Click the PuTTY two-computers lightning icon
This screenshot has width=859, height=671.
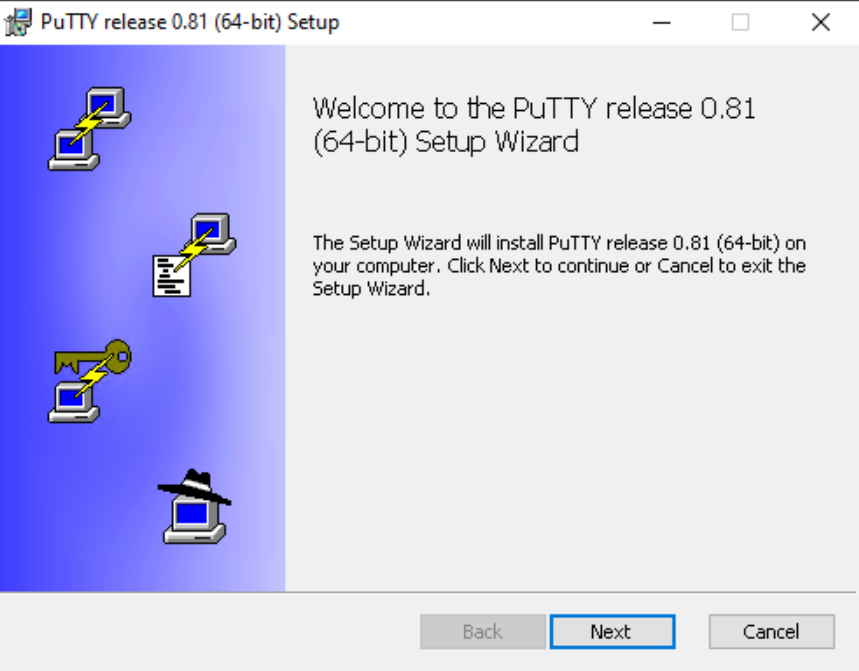90,129
